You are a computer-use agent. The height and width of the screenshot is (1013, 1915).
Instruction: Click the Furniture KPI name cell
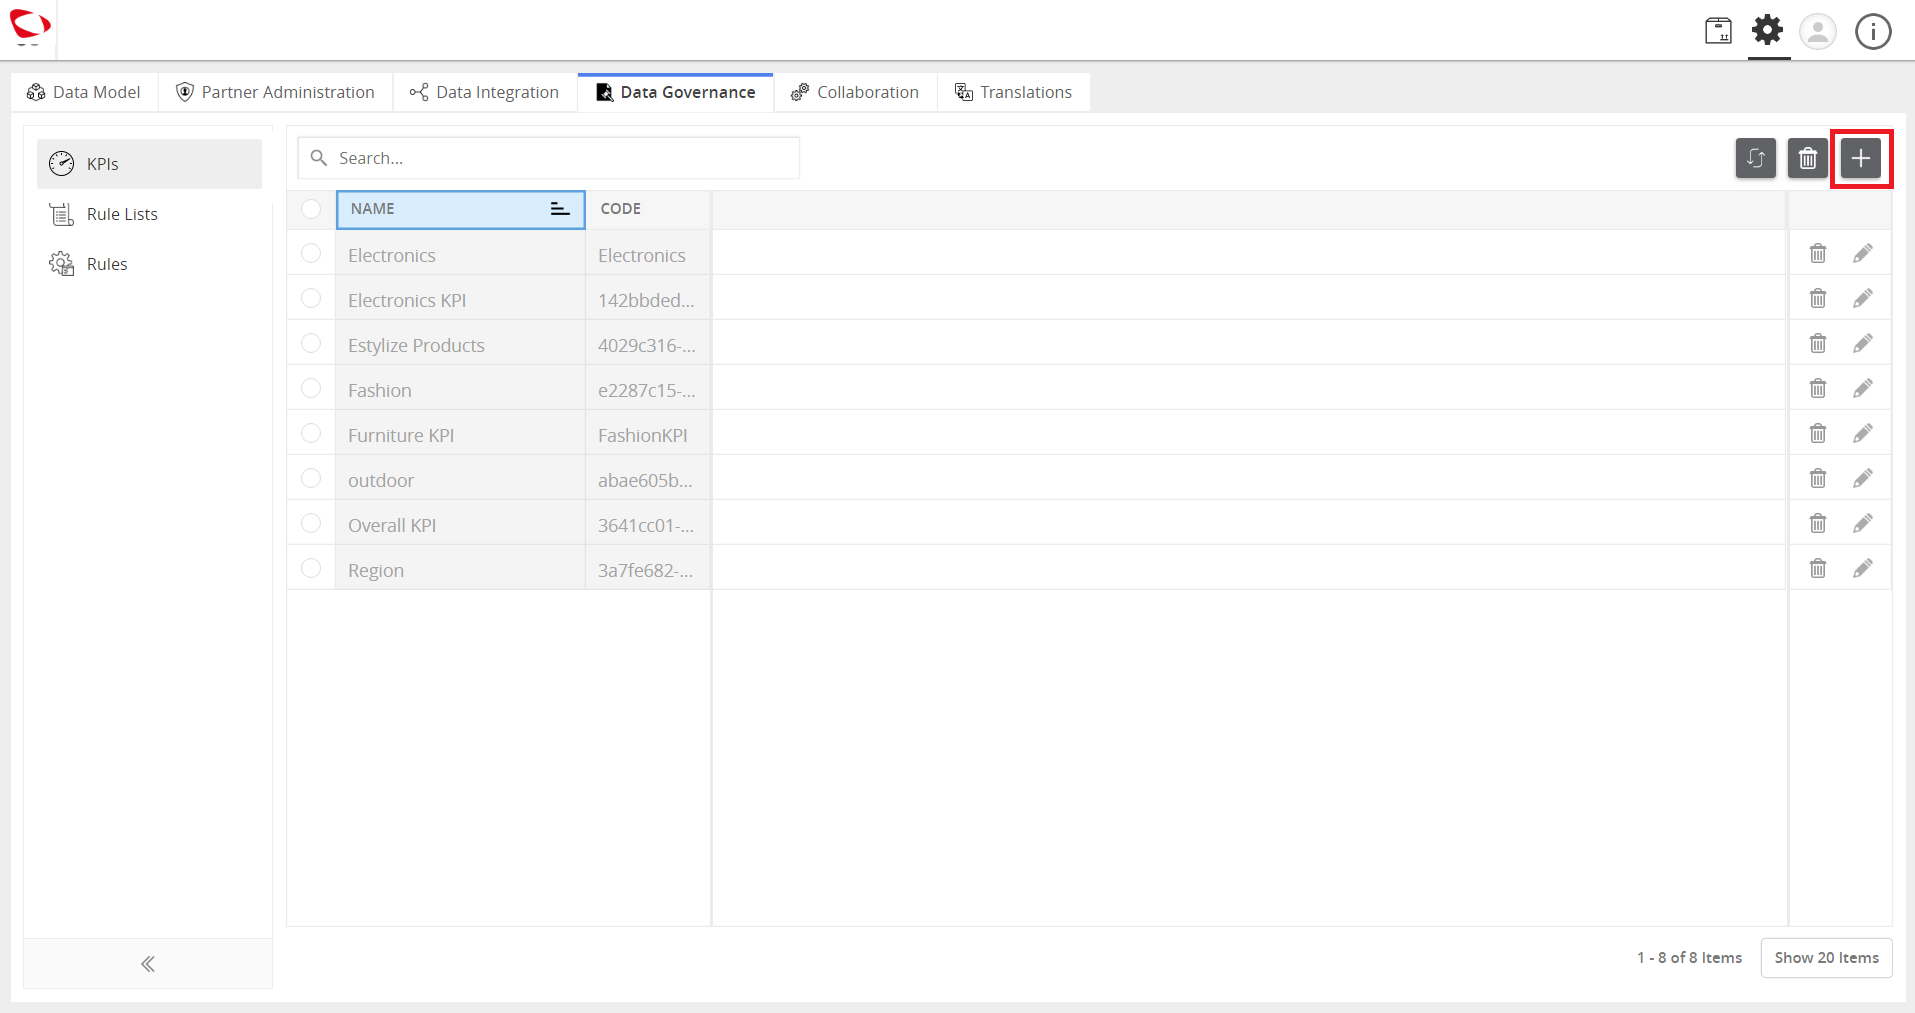point(460,435)
